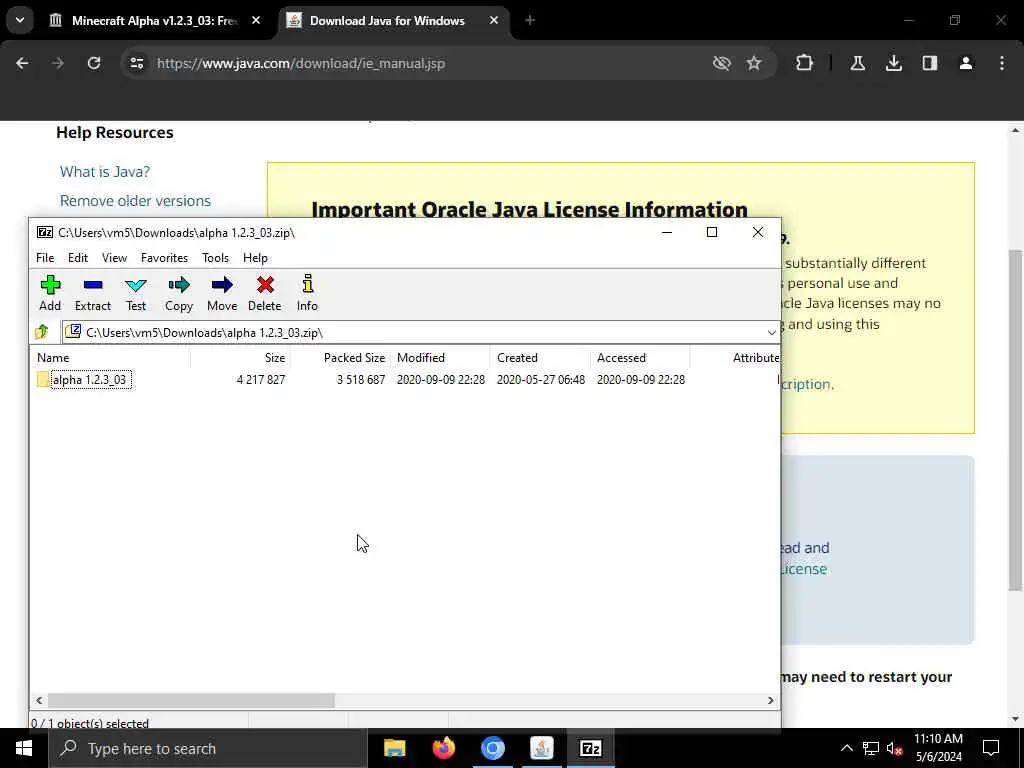Open the View menu in 7-Zip

[x=114, y=258]
